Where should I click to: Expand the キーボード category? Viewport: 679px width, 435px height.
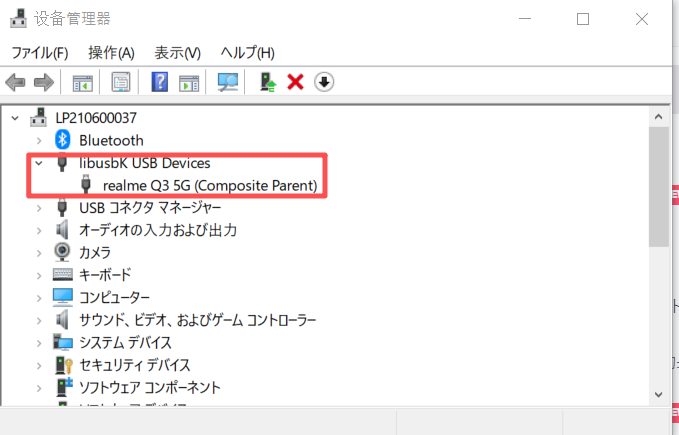39,276
